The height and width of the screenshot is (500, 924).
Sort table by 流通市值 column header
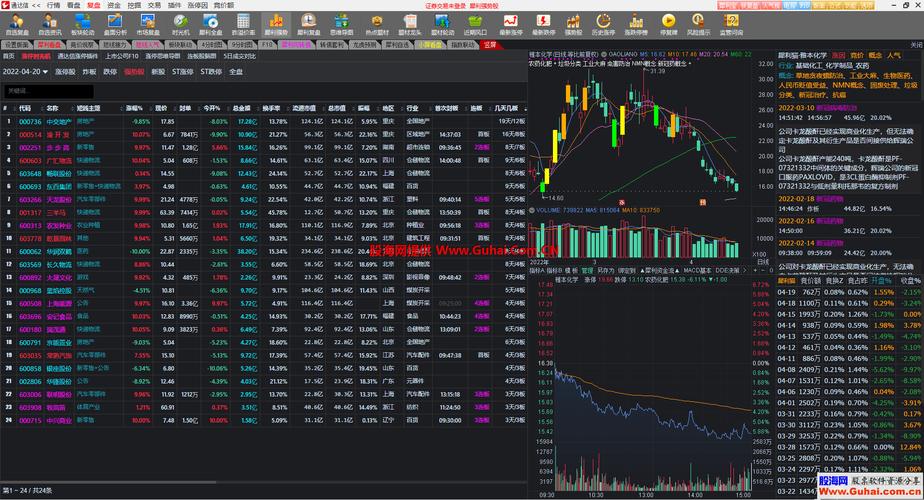click(x=304, y=108)
